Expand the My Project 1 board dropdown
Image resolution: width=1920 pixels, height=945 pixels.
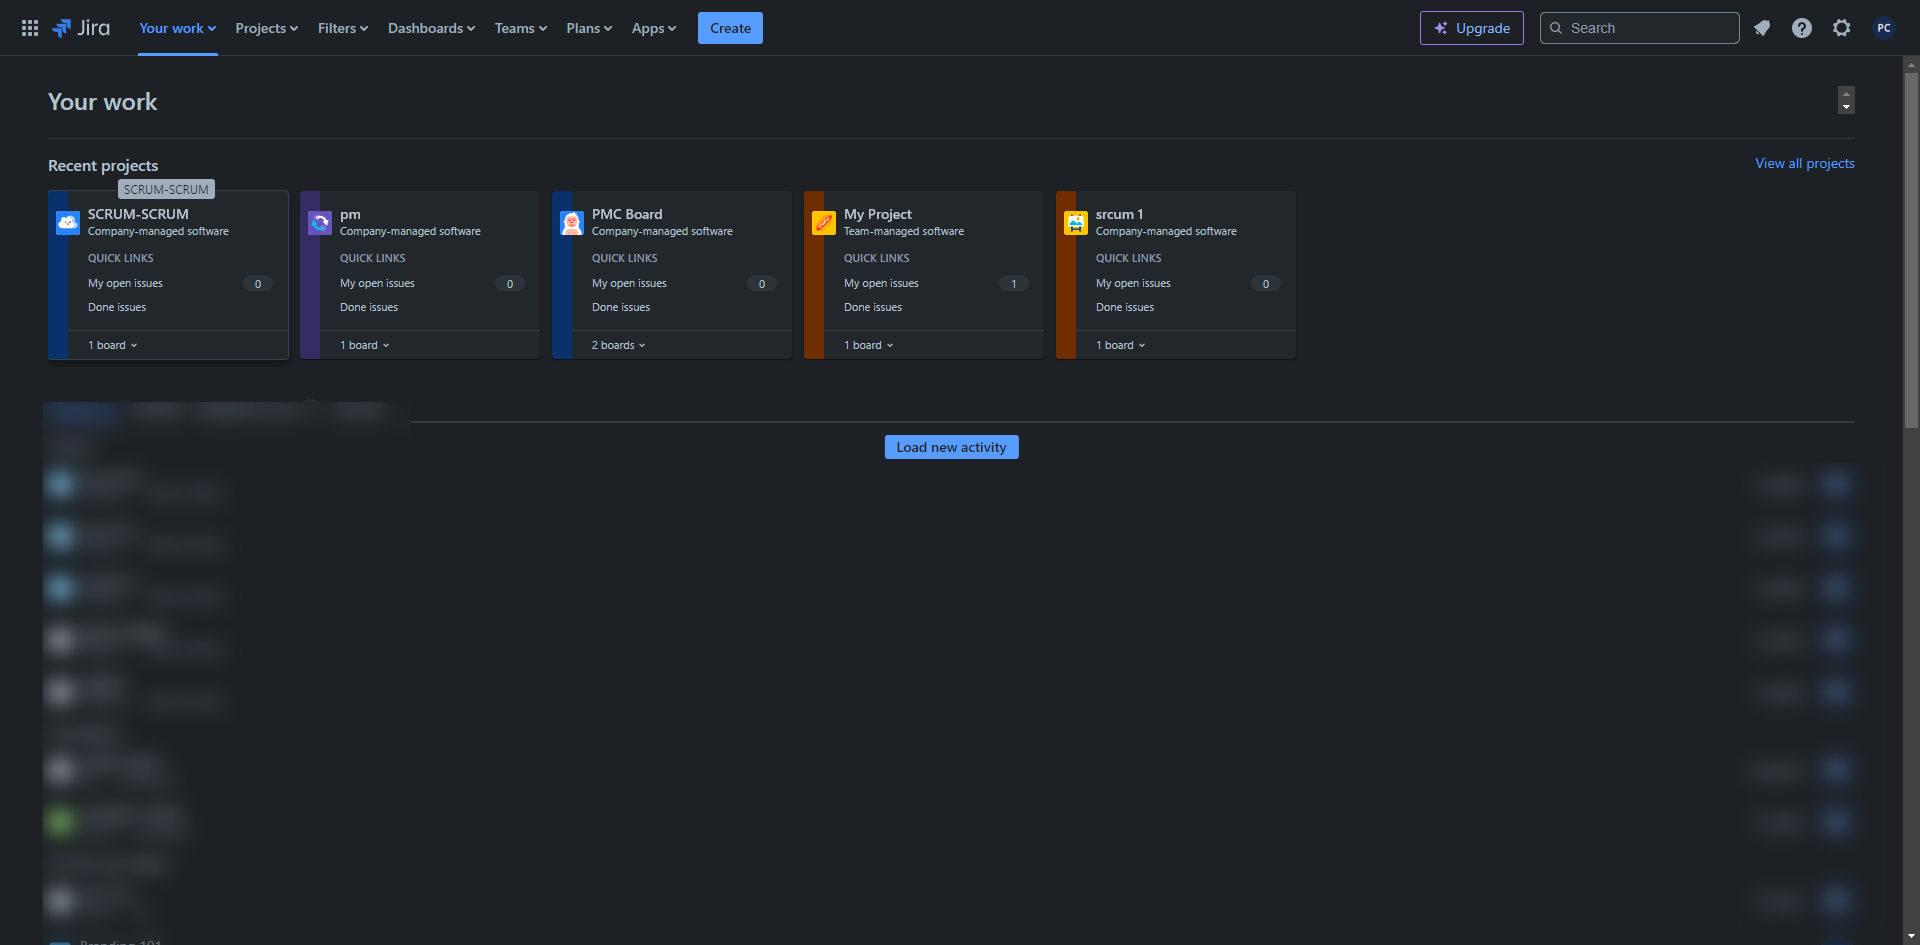click(869, 345)
